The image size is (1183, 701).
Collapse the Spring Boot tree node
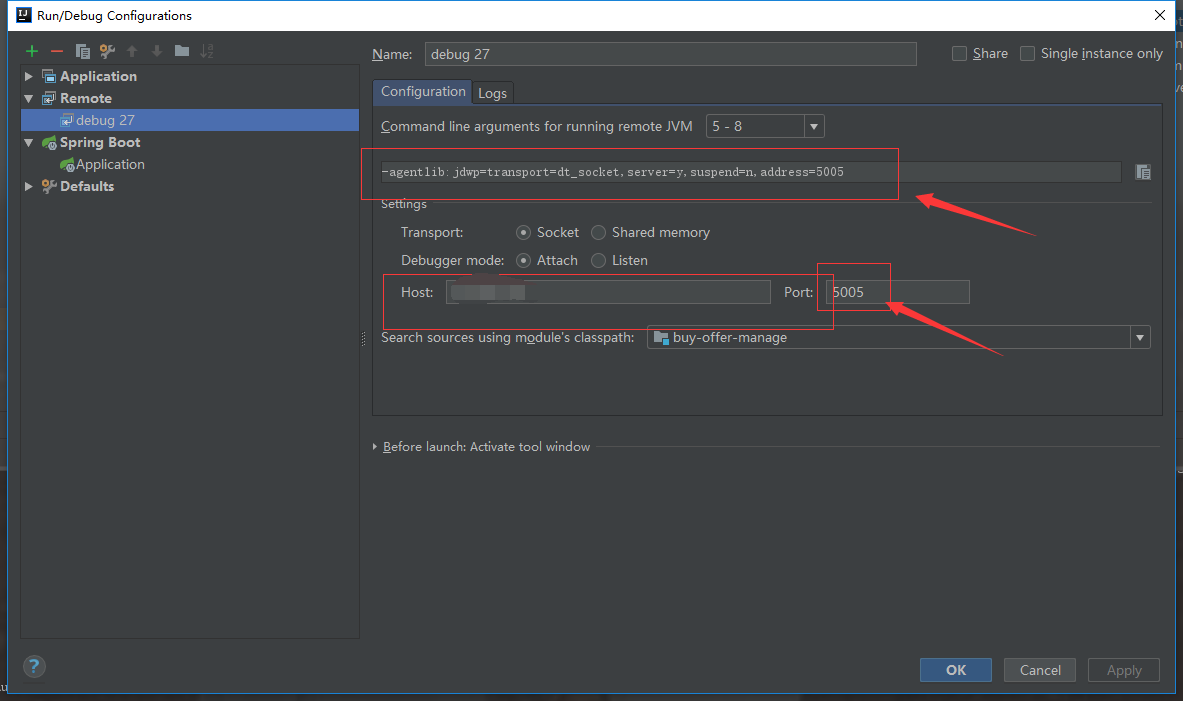click(29, 143)
